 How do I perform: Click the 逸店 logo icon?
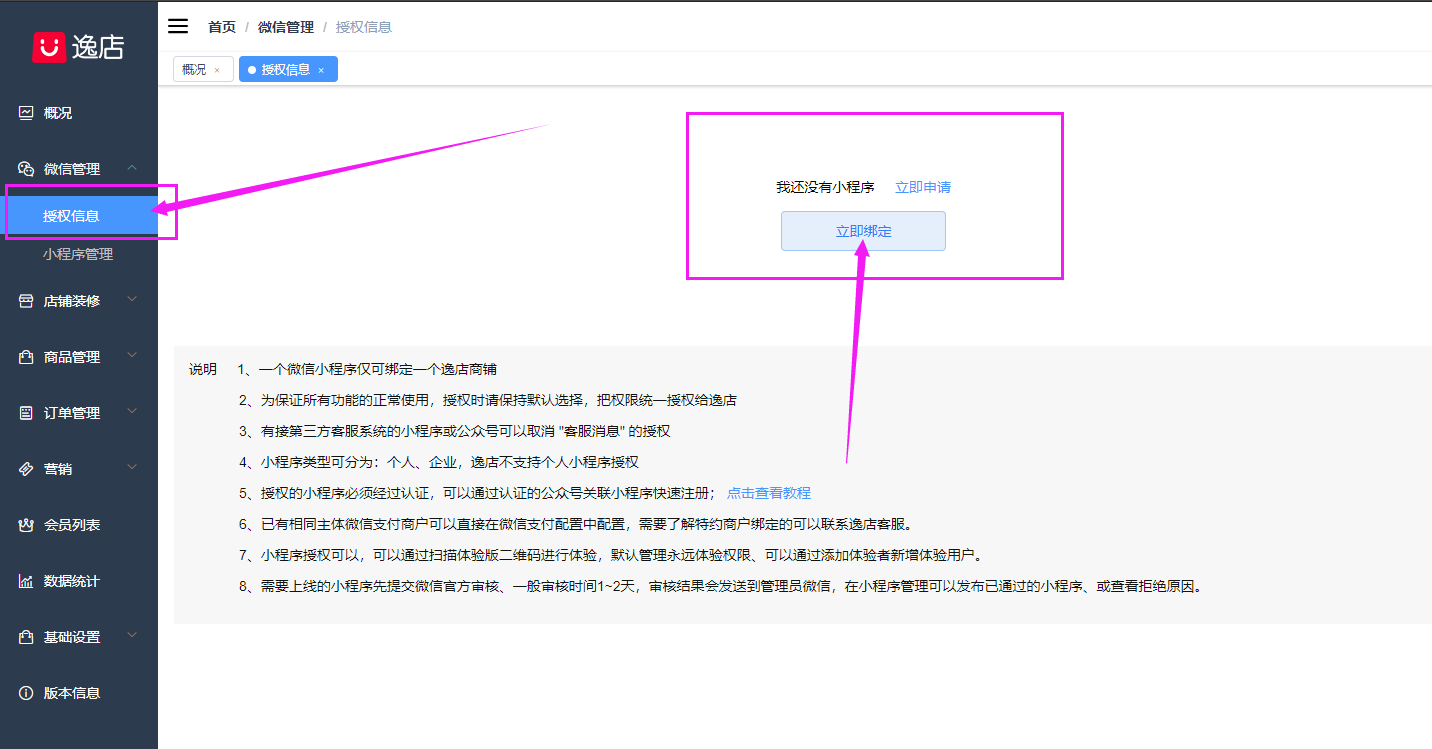pyautogui.click(x=49, y=46)
